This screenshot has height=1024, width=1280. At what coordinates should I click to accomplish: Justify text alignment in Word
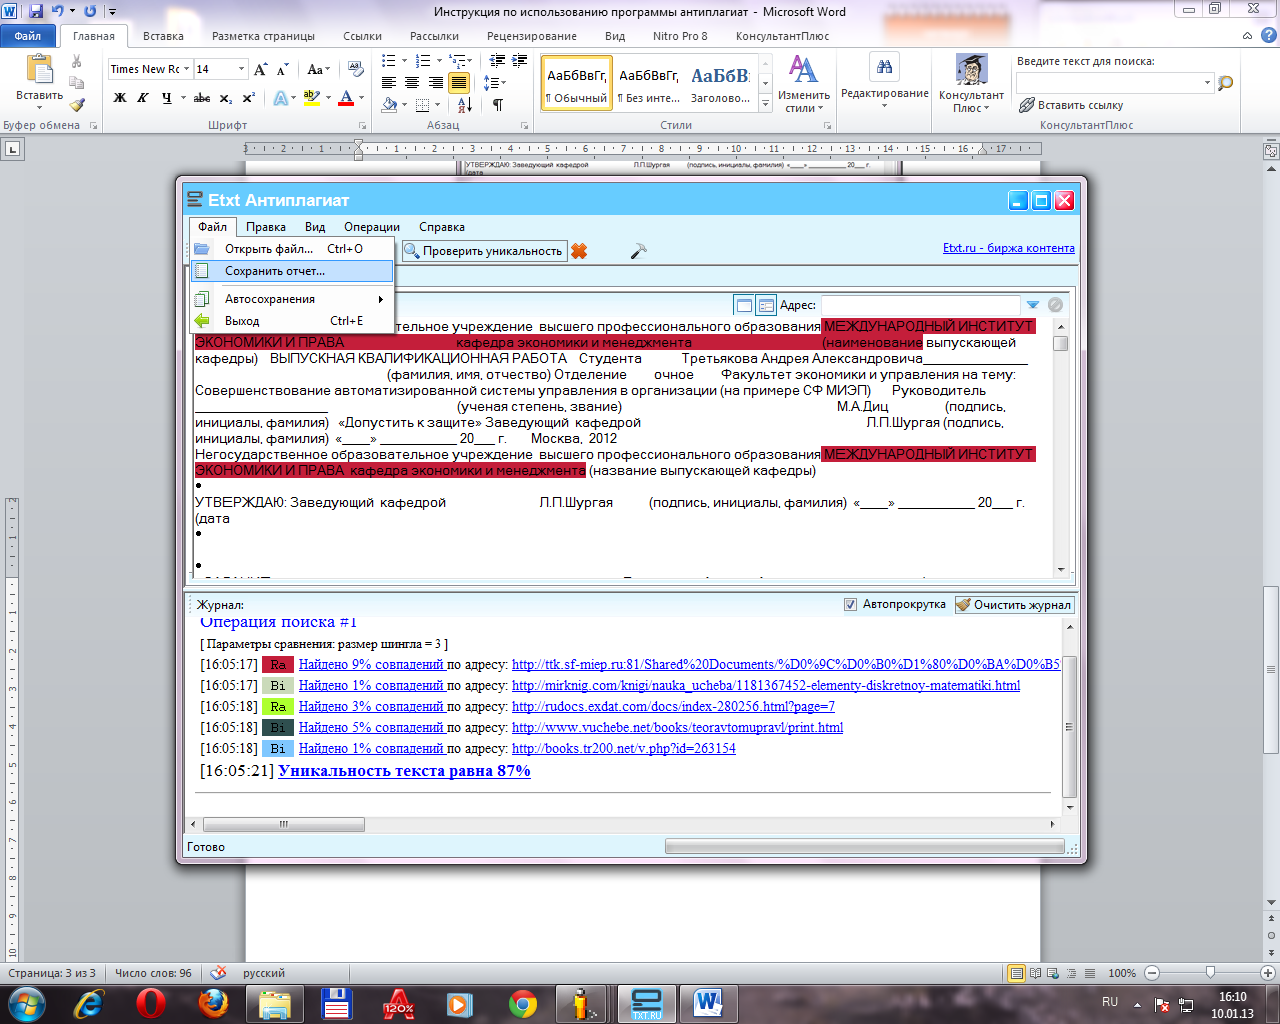point(459,83)
